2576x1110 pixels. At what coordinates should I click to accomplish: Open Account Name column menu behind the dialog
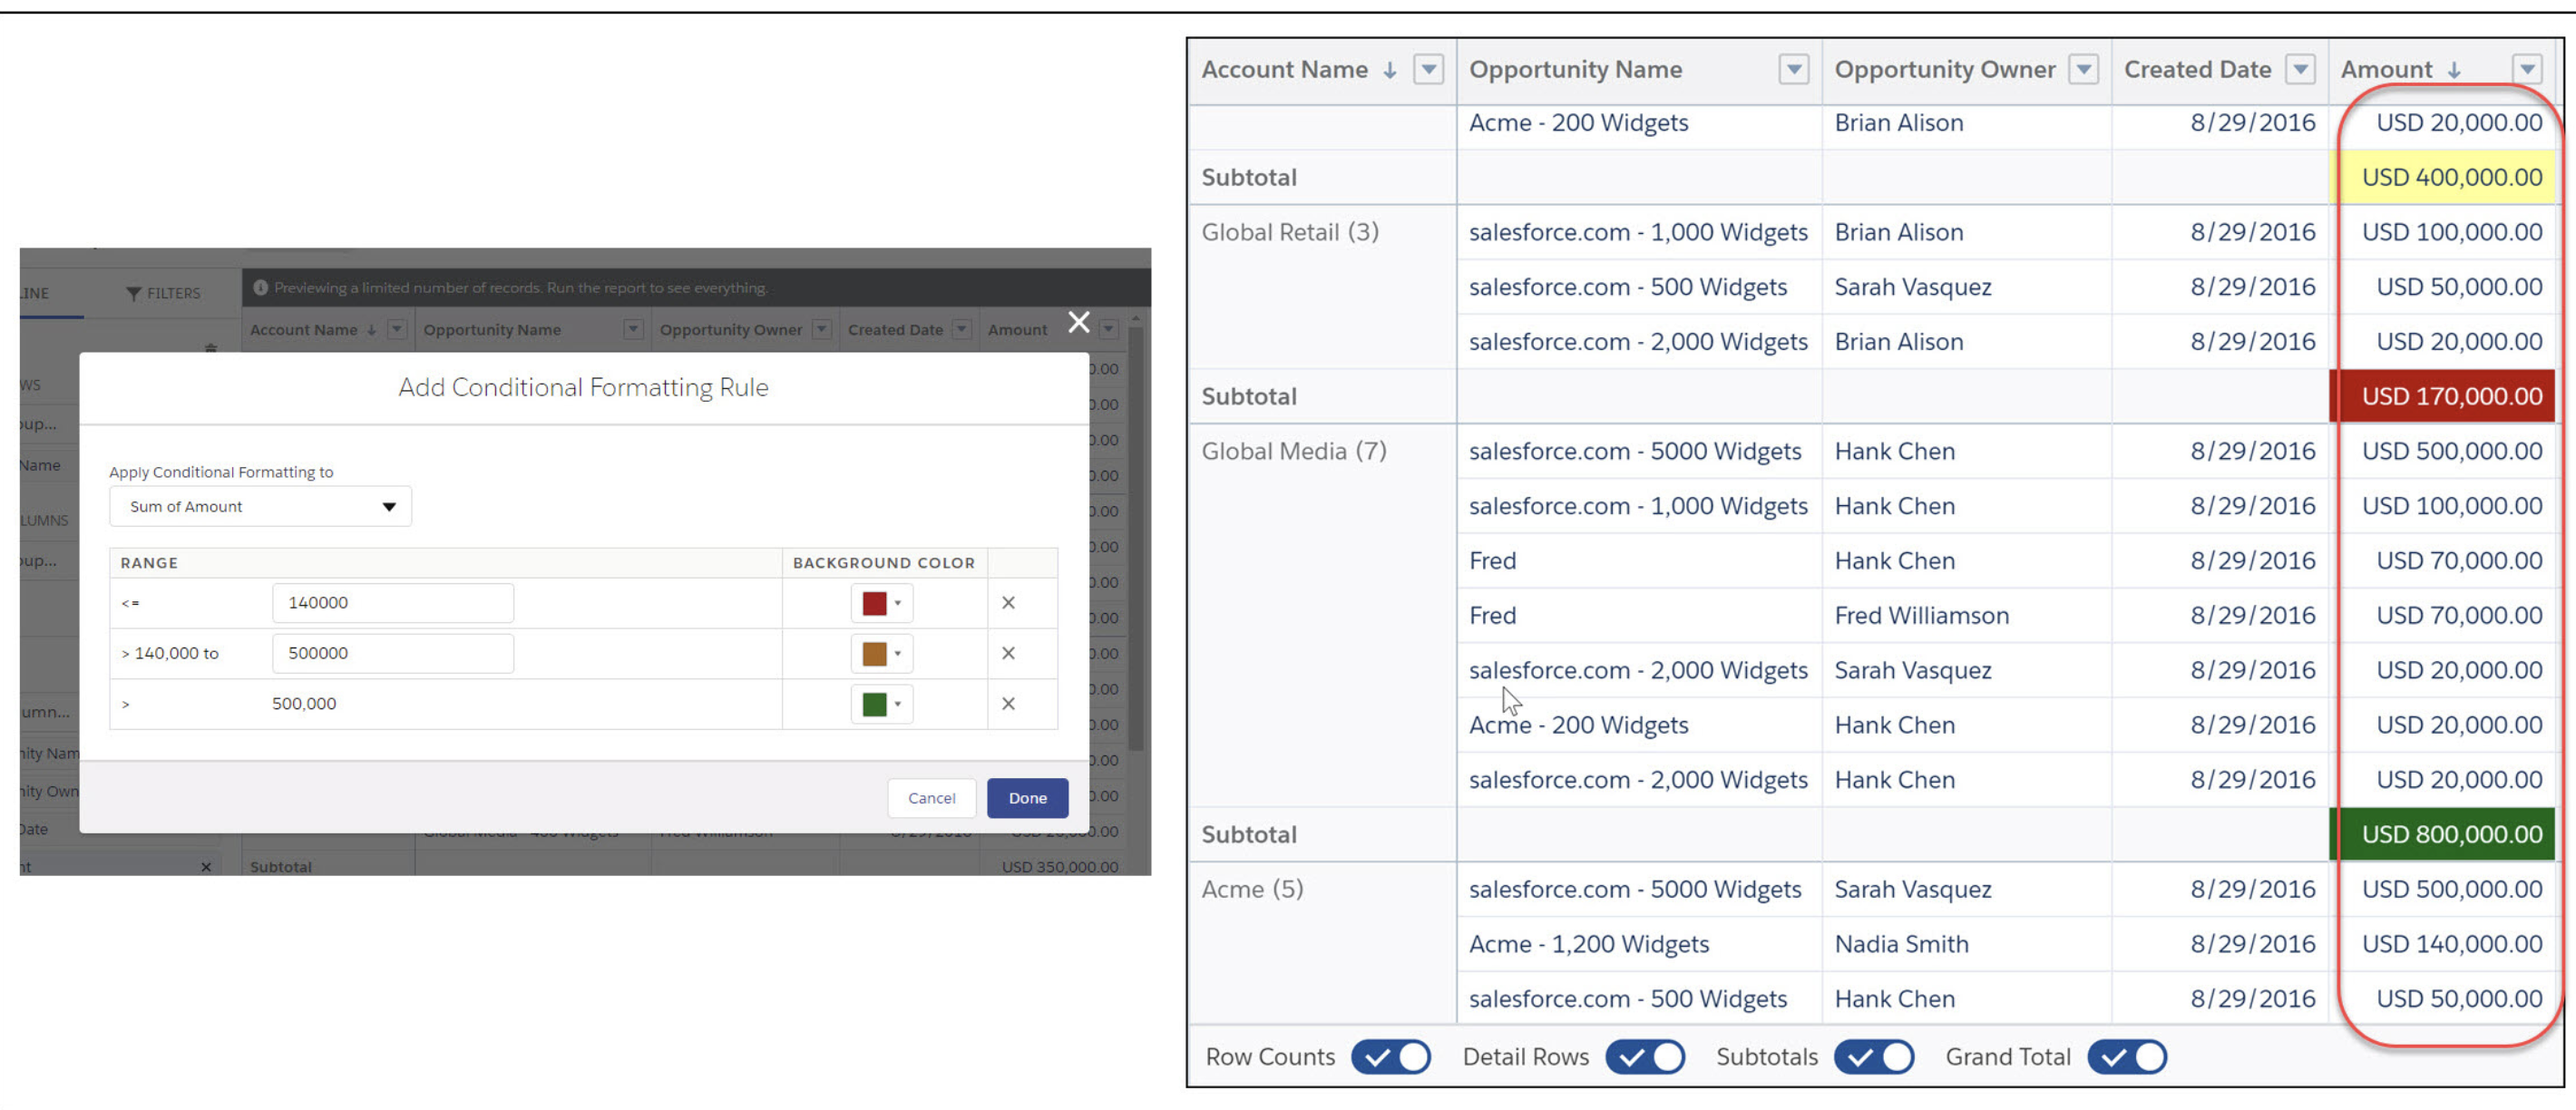[397, 329]
